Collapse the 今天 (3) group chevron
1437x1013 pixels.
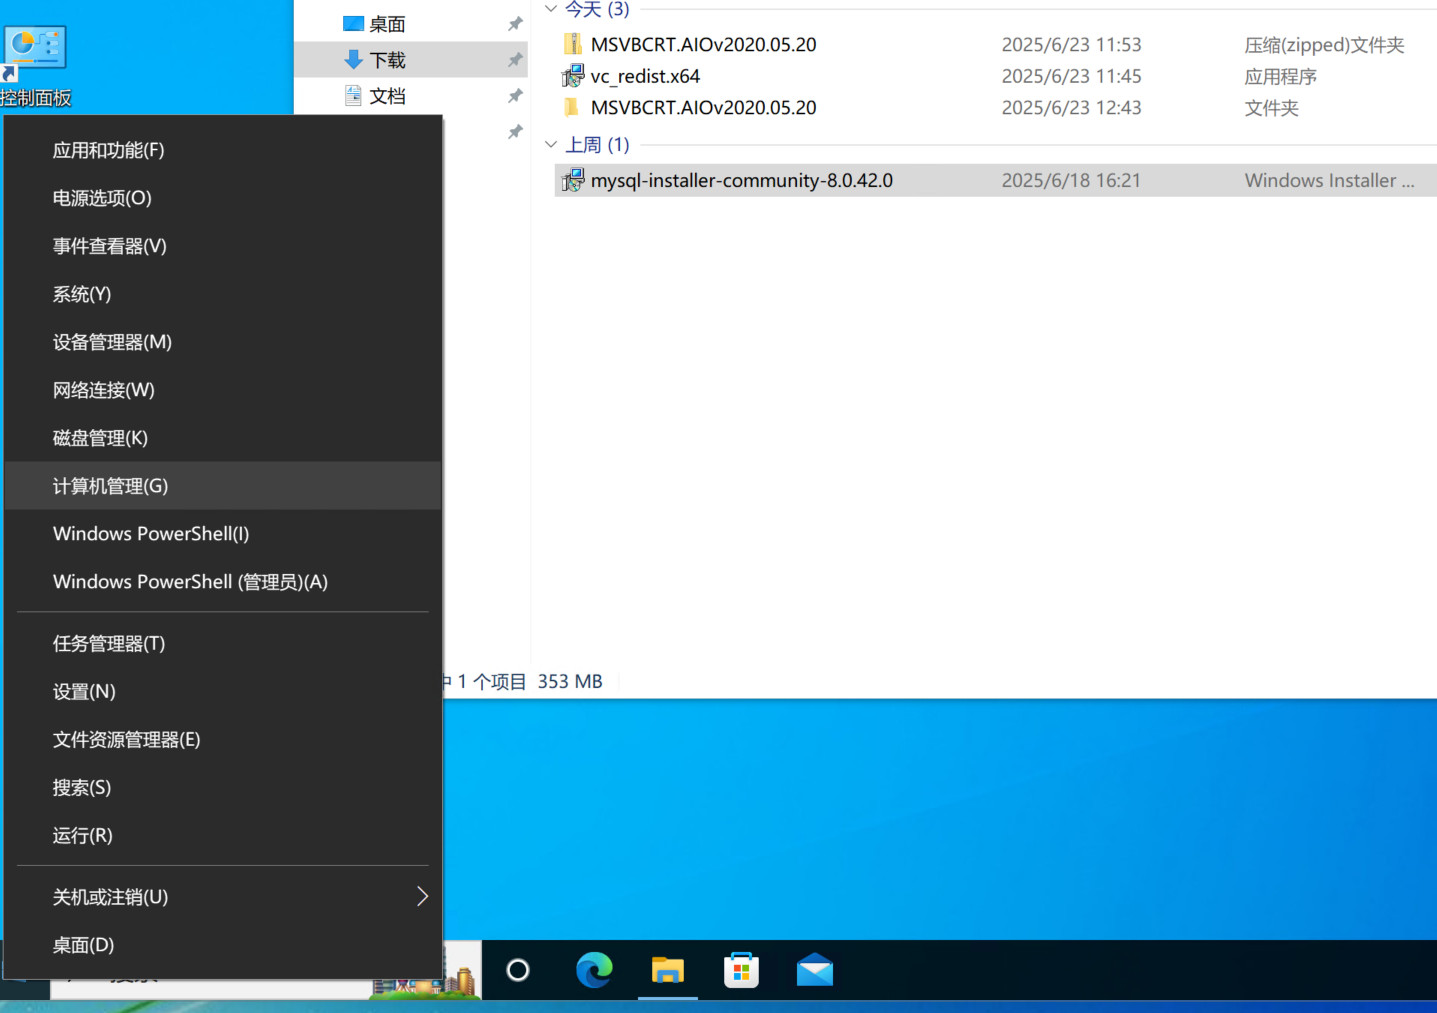point(551,9)
